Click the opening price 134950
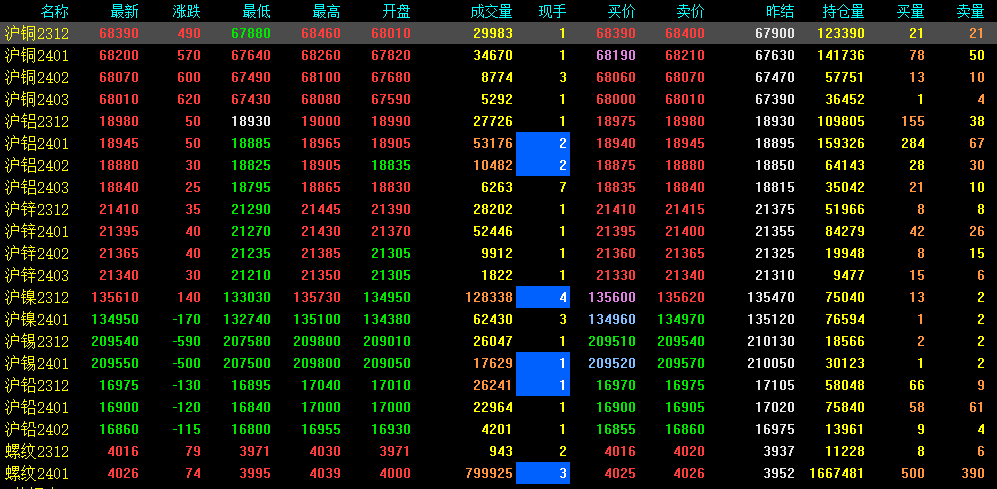 (387, 298)
